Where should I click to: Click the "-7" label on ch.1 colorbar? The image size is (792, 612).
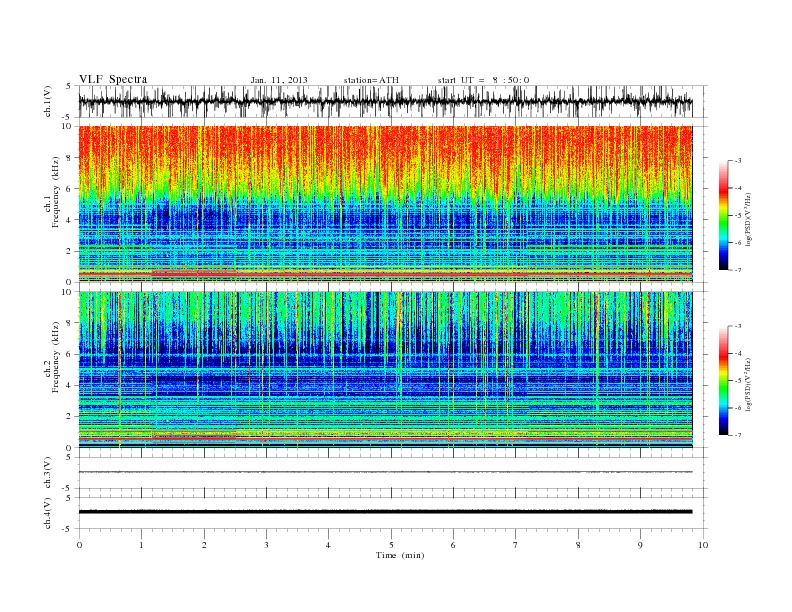tap(738, 270)
